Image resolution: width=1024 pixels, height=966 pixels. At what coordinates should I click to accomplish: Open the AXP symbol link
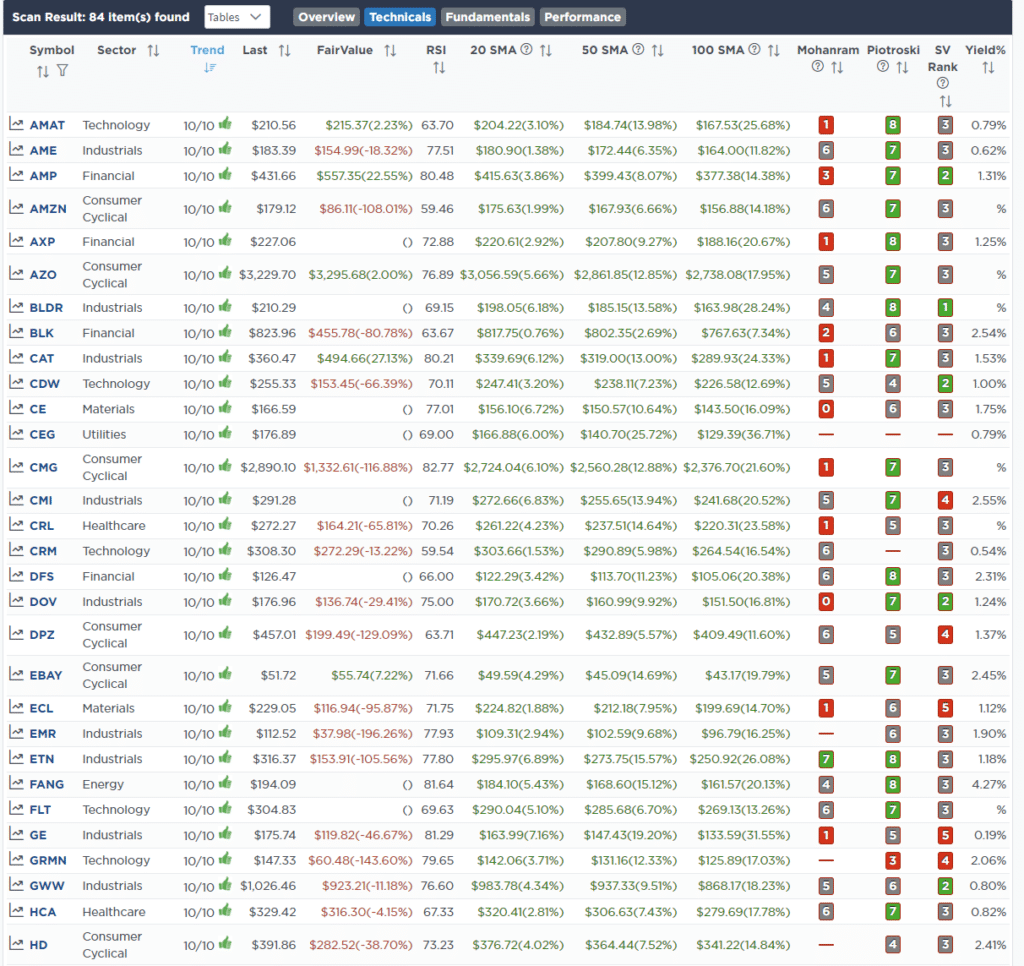(42, 242)
